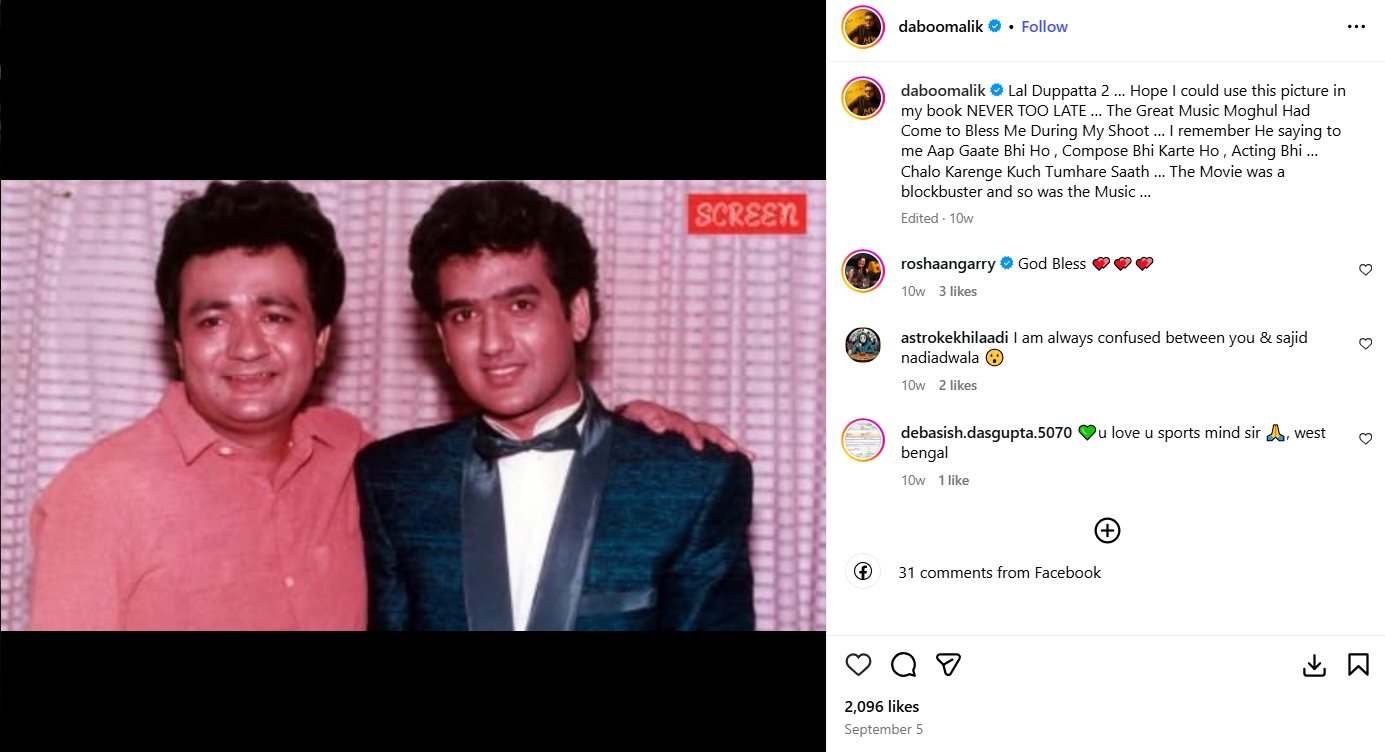This screenshot has height=752, width=1385.
Task: Open daboomalik profile picture in header
Action: click(x=863, y=27)
